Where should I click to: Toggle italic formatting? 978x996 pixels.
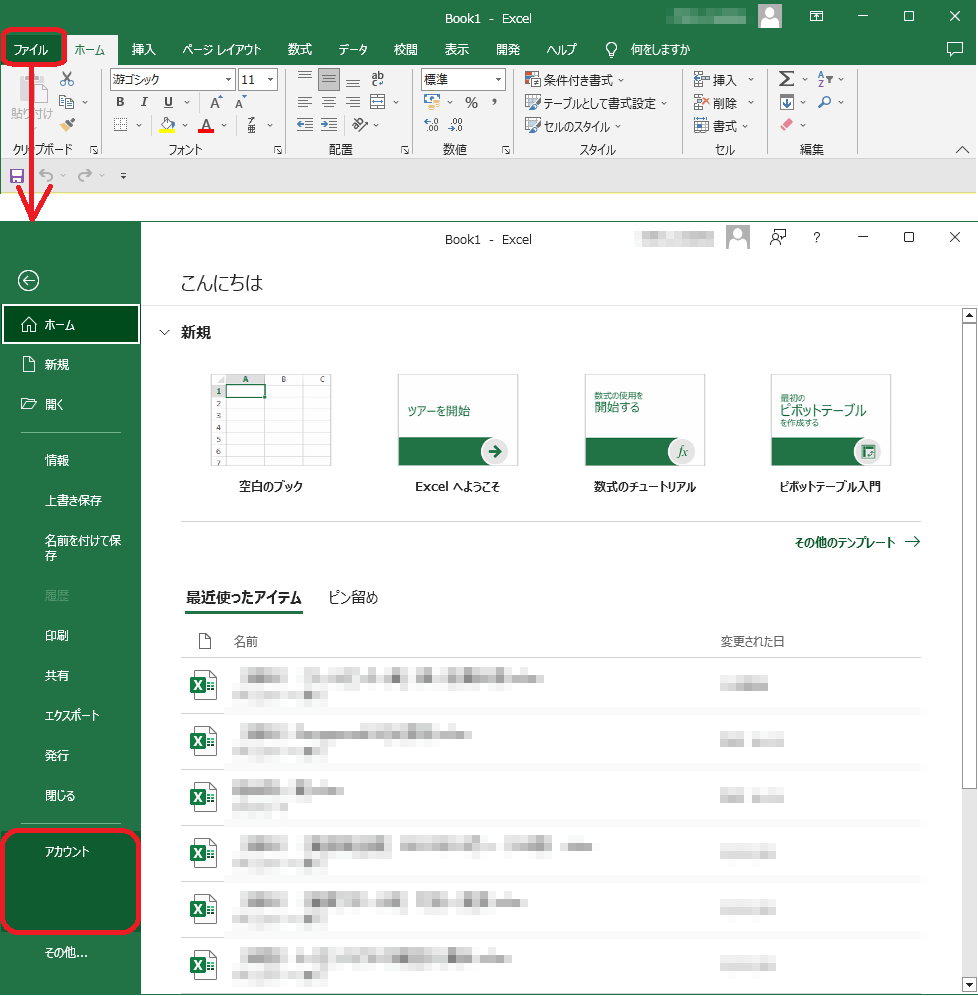pyautogui.click(x=144, y=102)
